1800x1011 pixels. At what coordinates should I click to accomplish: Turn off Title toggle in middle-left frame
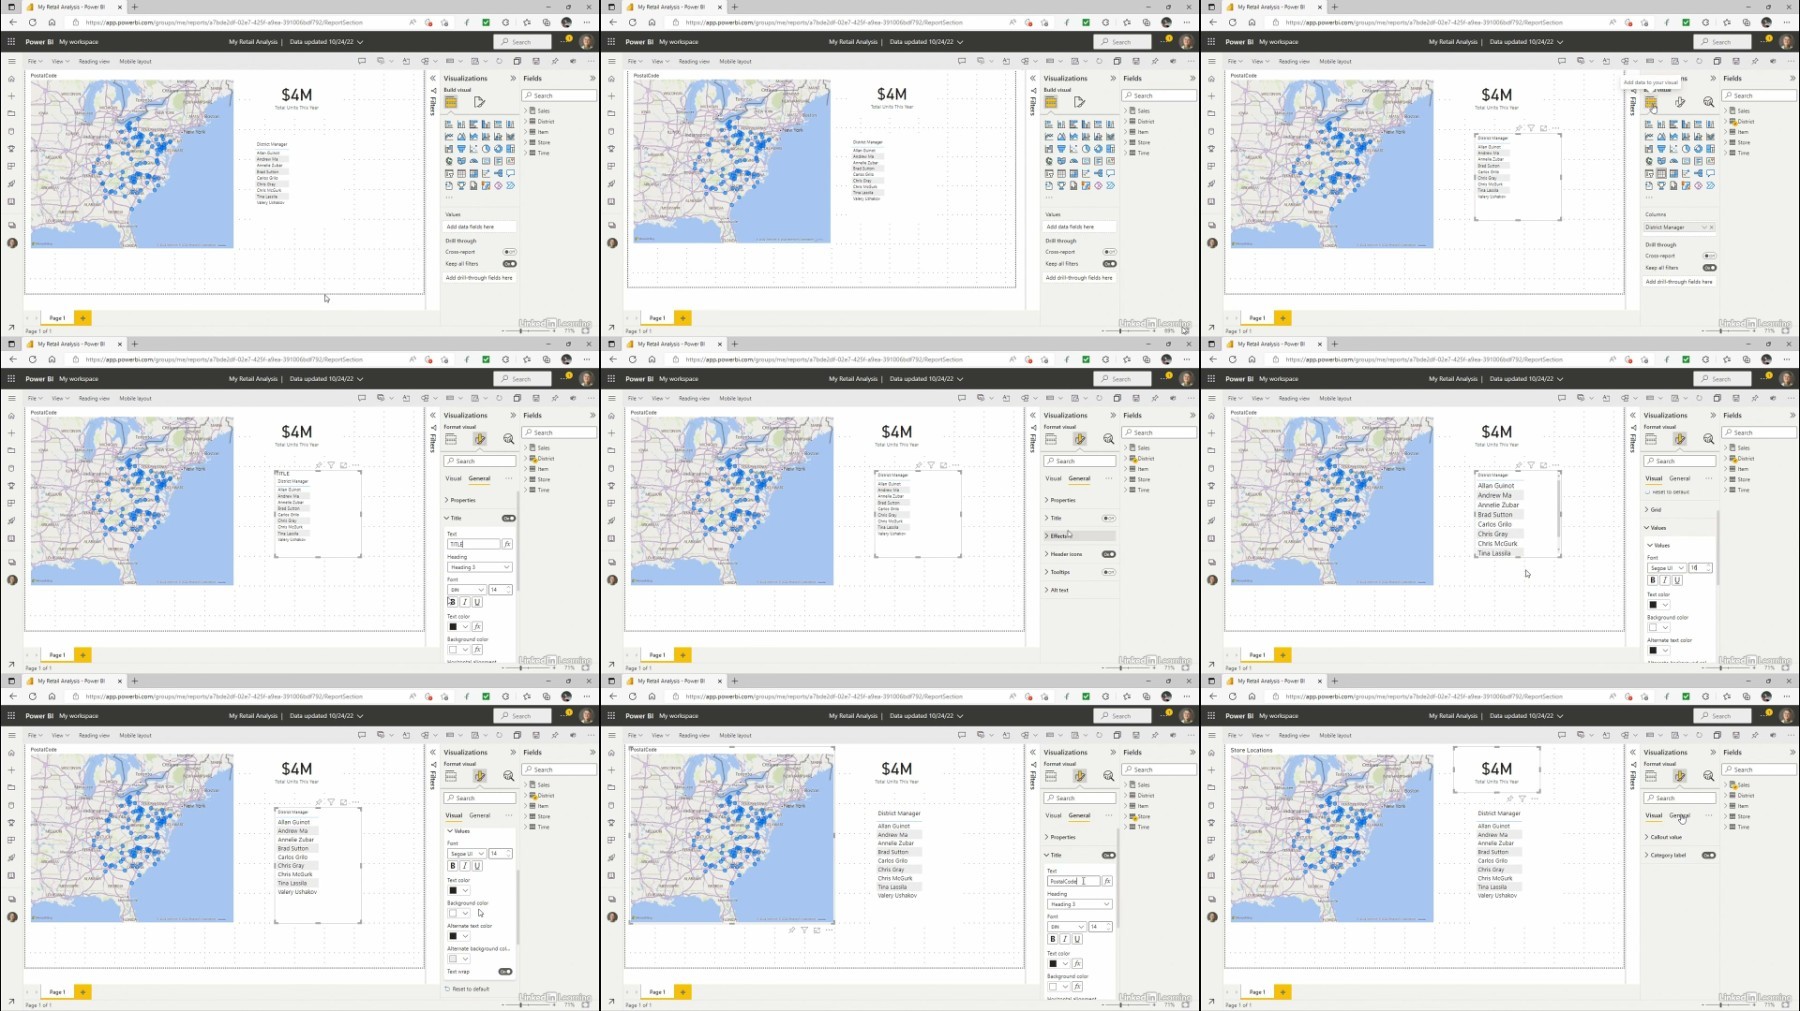[509, 518]
